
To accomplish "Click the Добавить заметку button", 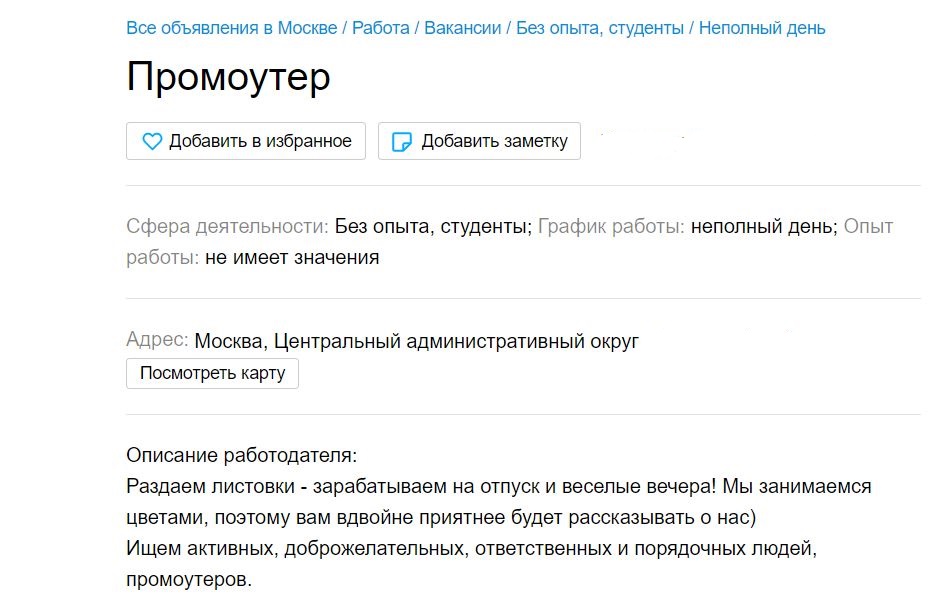I will coord(478,141).
